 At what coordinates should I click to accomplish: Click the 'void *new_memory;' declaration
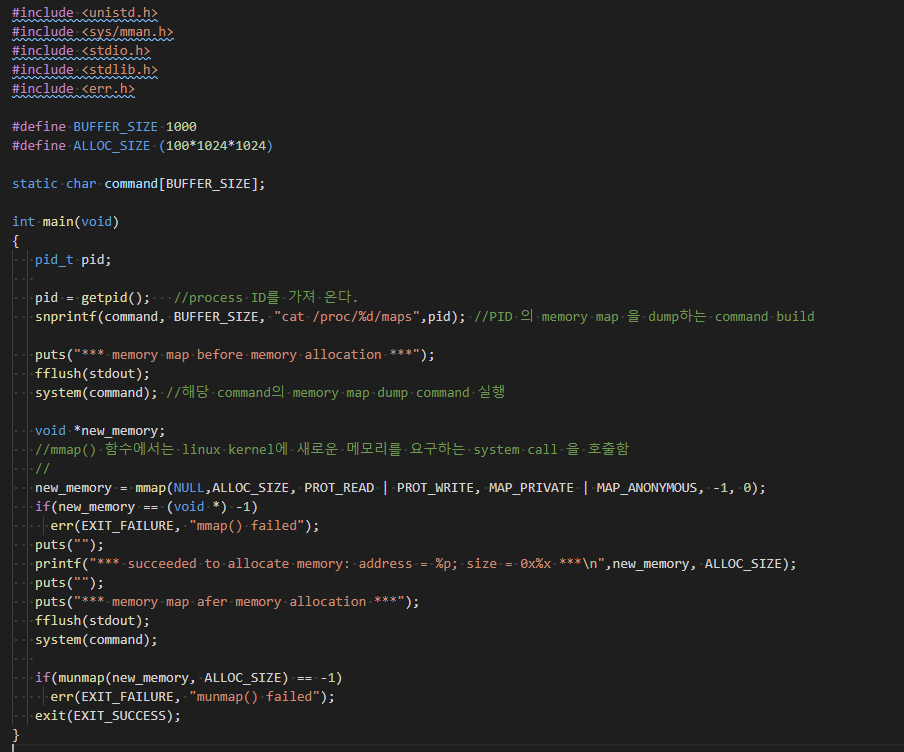[x=100, y=431]
